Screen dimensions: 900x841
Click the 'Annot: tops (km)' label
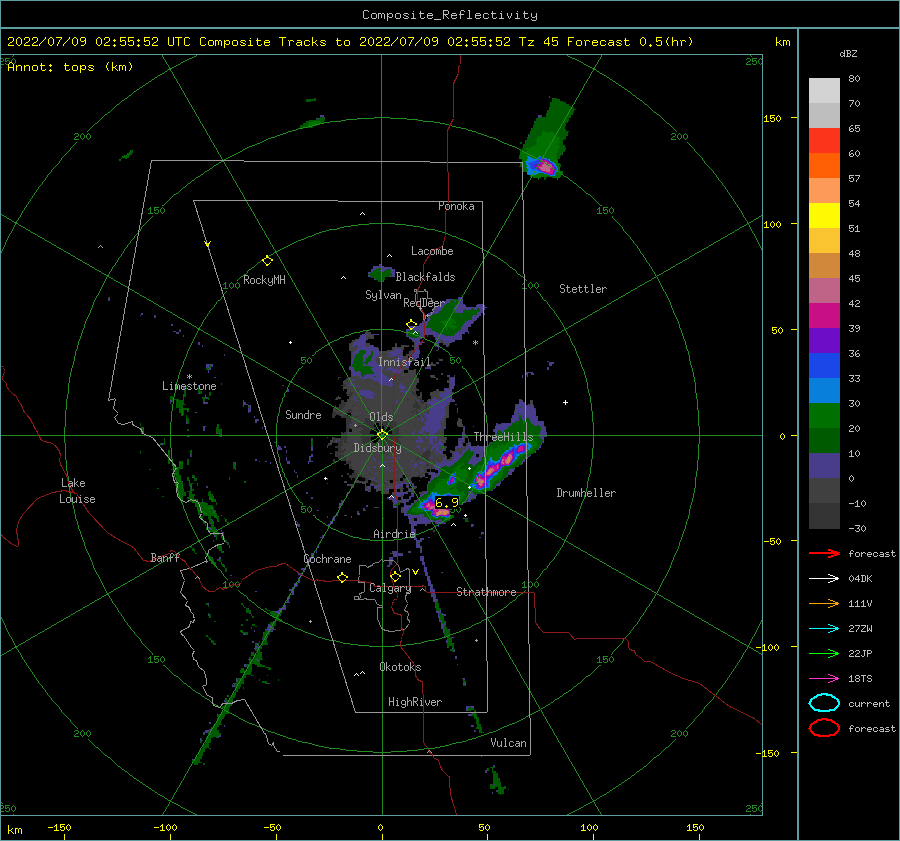pyautogui.click(x=71, y=67)
